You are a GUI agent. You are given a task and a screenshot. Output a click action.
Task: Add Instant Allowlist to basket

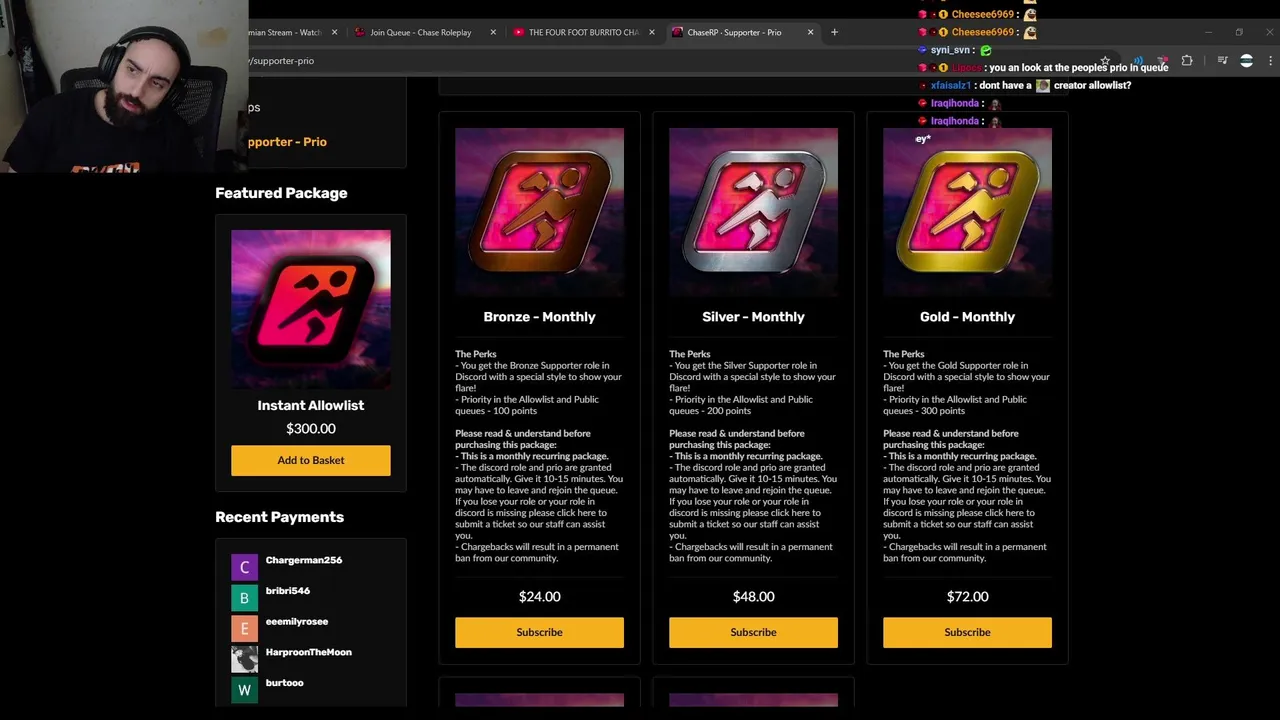click(x=311, y=460)
